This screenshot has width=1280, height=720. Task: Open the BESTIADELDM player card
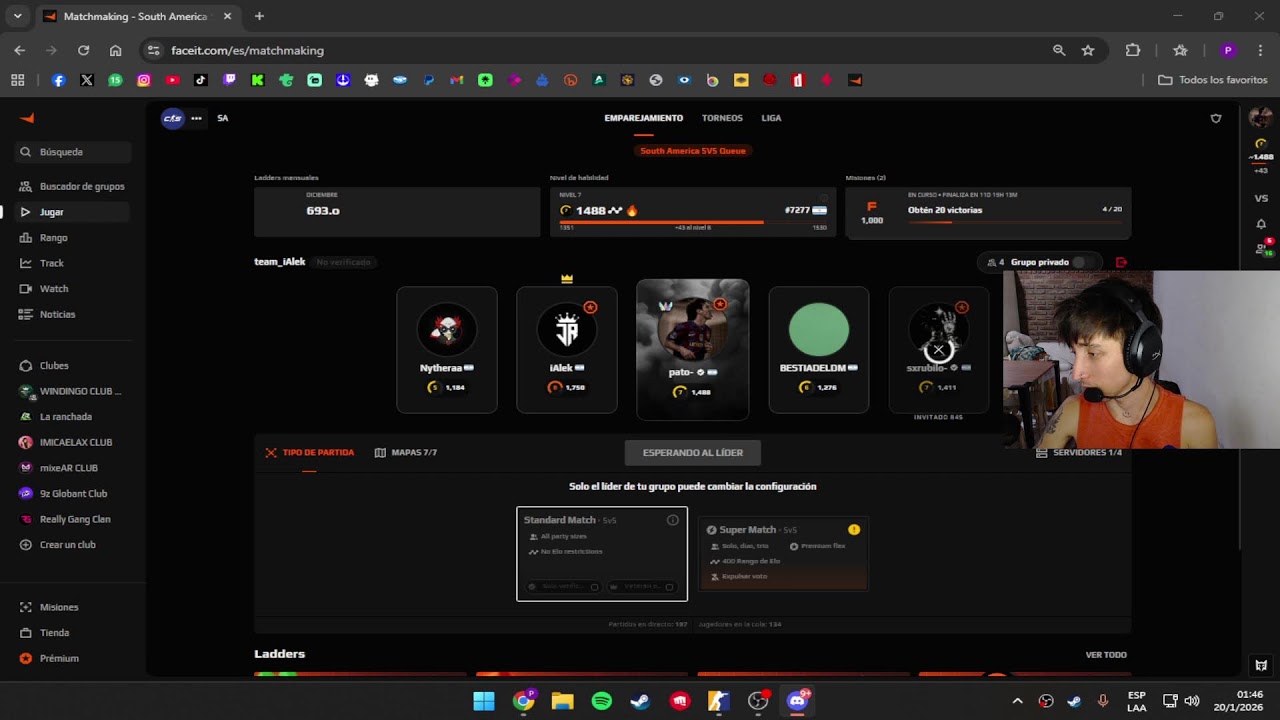819,350
